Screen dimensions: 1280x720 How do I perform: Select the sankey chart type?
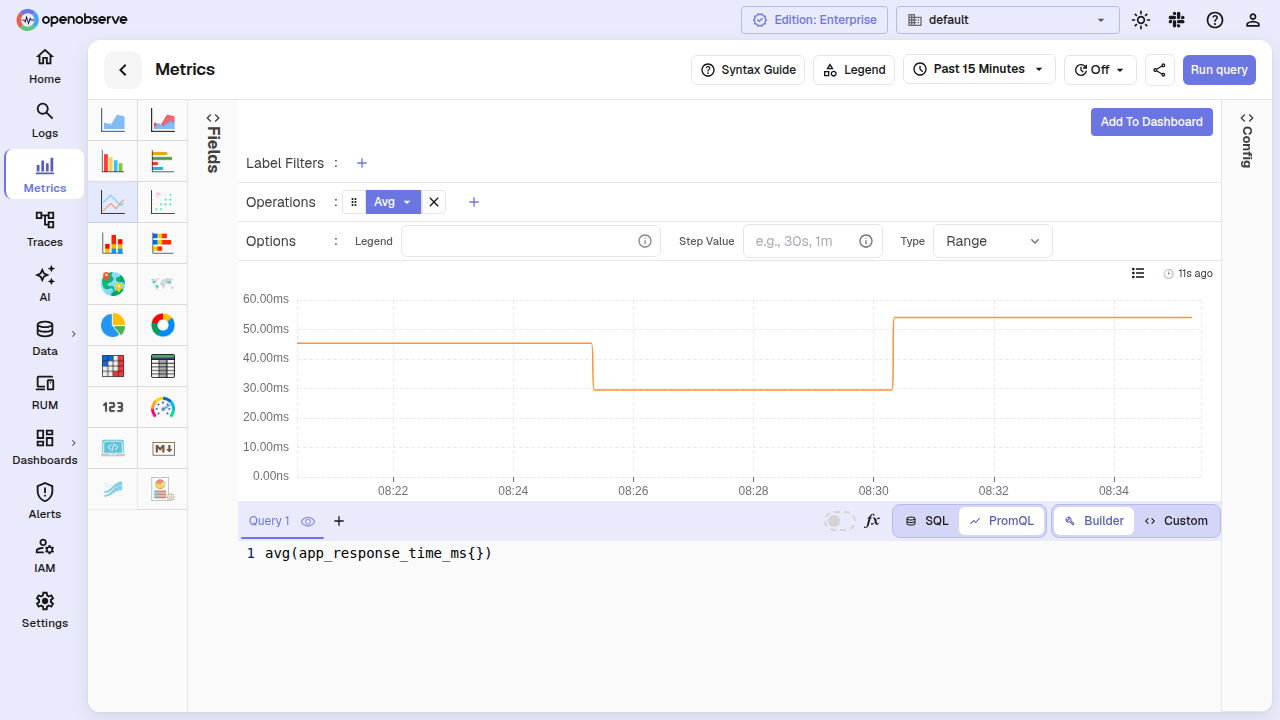pyautogui.click(x=113, y=489)
